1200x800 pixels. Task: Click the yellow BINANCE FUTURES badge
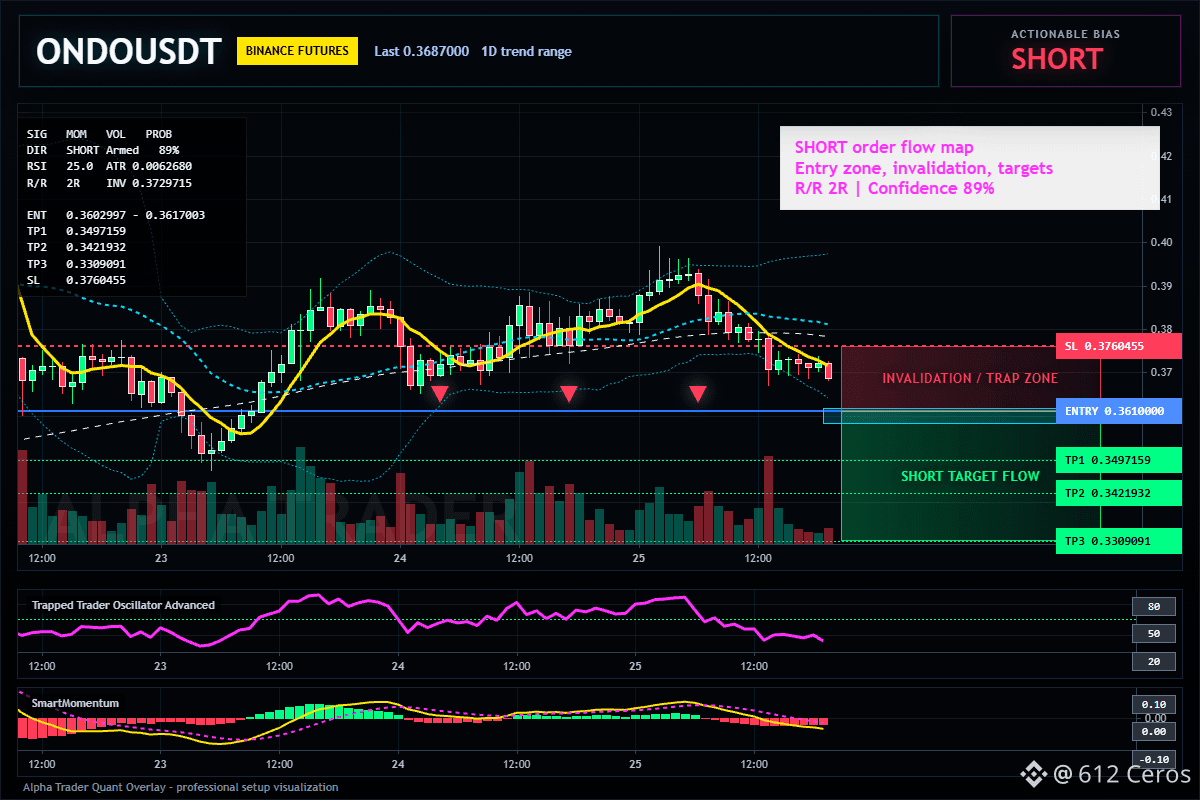tap(297, 50)
